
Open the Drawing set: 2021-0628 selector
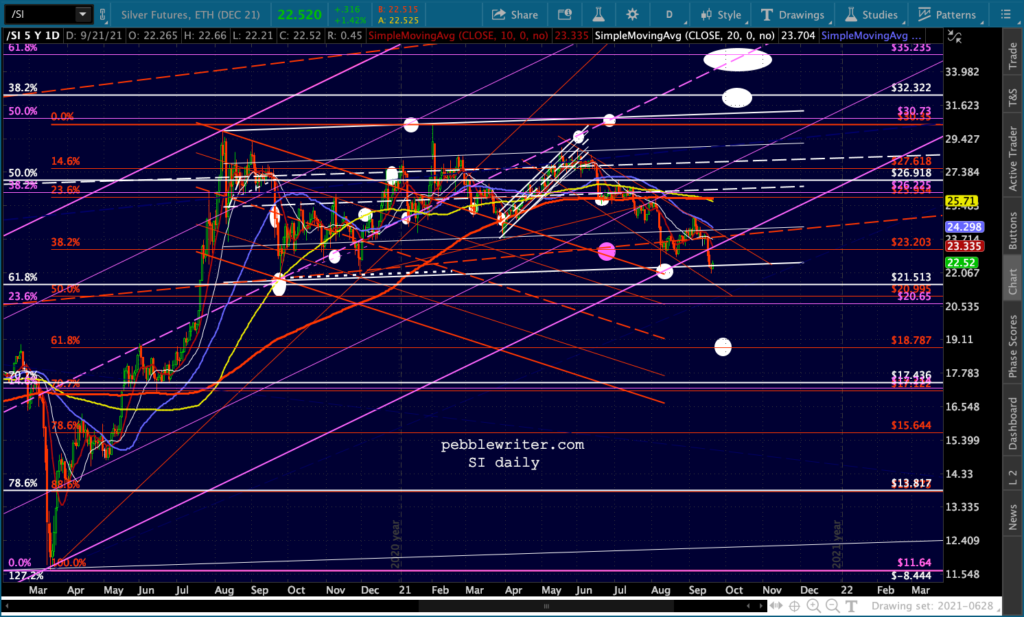click(x=936, y=607)
